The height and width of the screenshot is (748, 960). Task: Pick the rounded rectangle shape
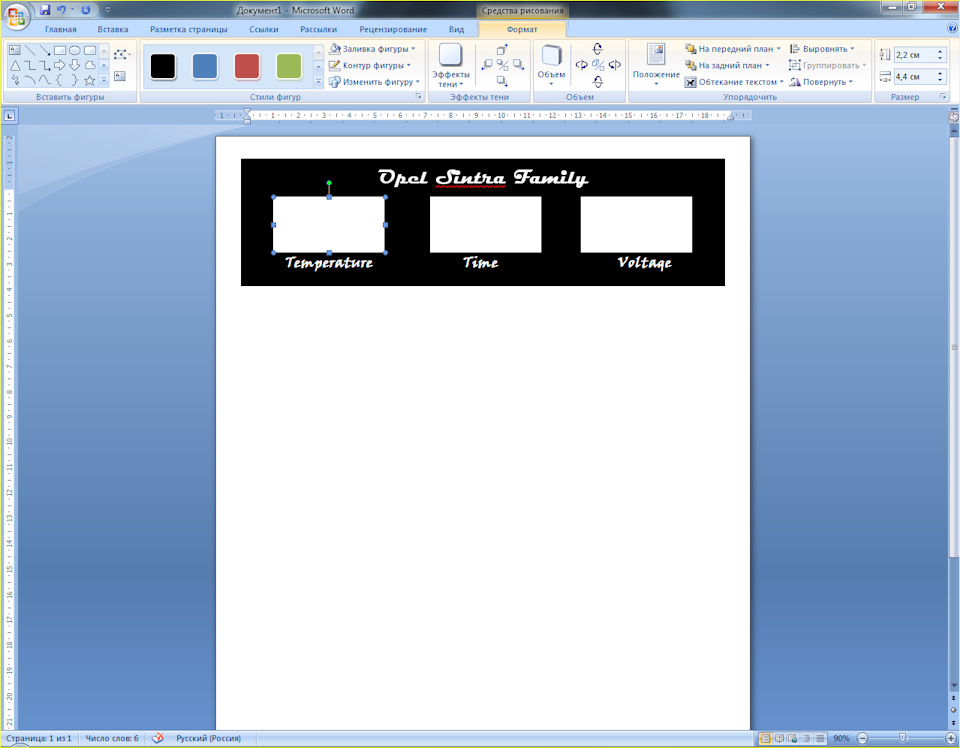click(x=90, y=50)
